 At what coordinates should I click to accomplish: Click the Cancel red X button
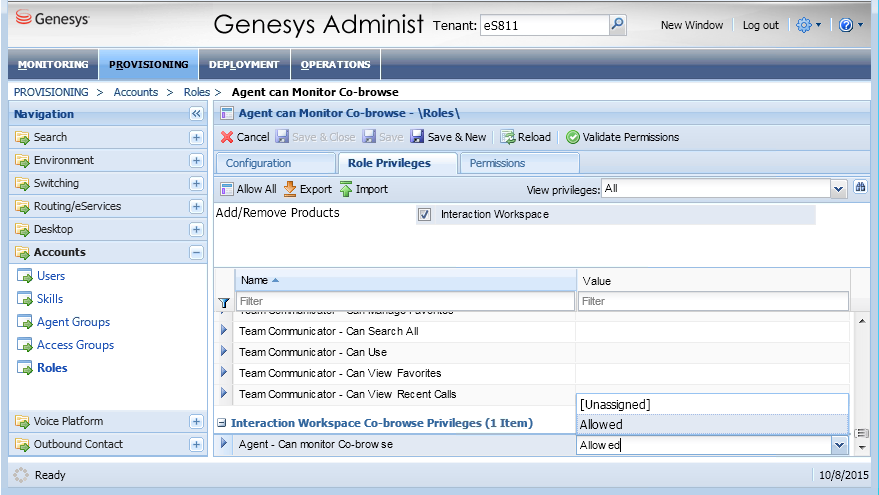tap(245, 137)
